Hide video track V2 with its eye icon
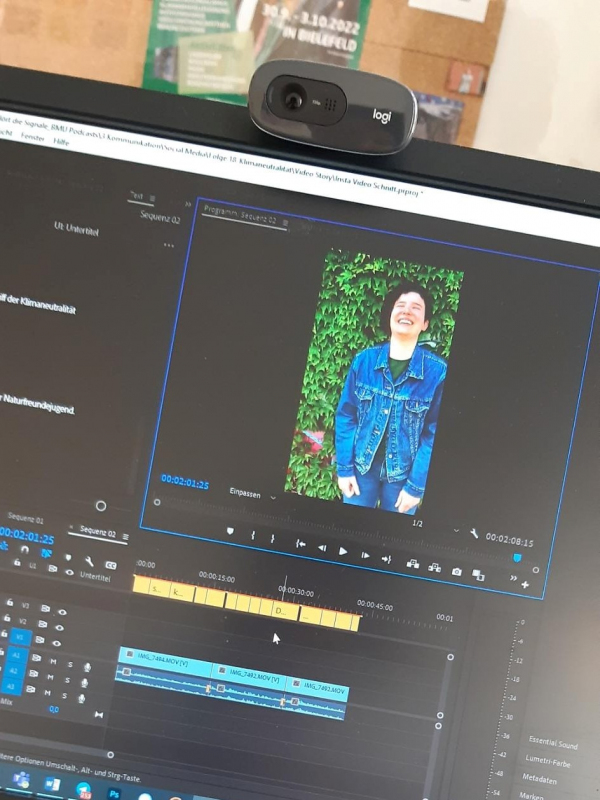600x800 pixels. 60,628
